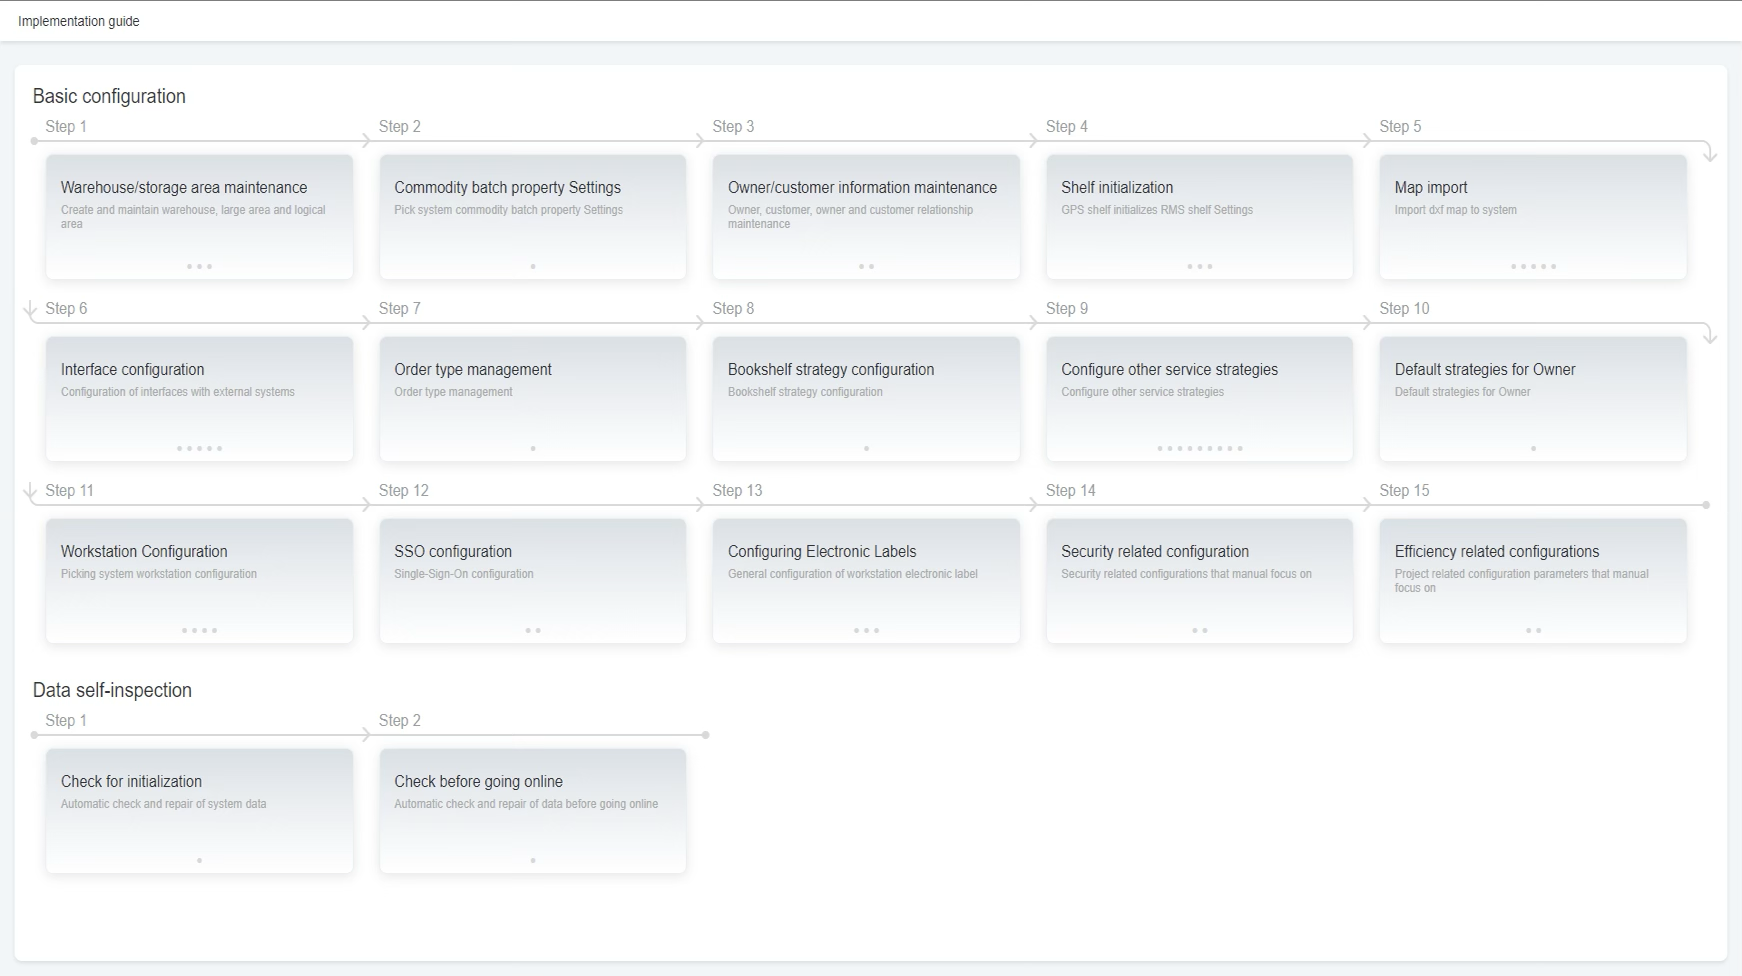Open the Interface configuration card

tap(199, 398)
